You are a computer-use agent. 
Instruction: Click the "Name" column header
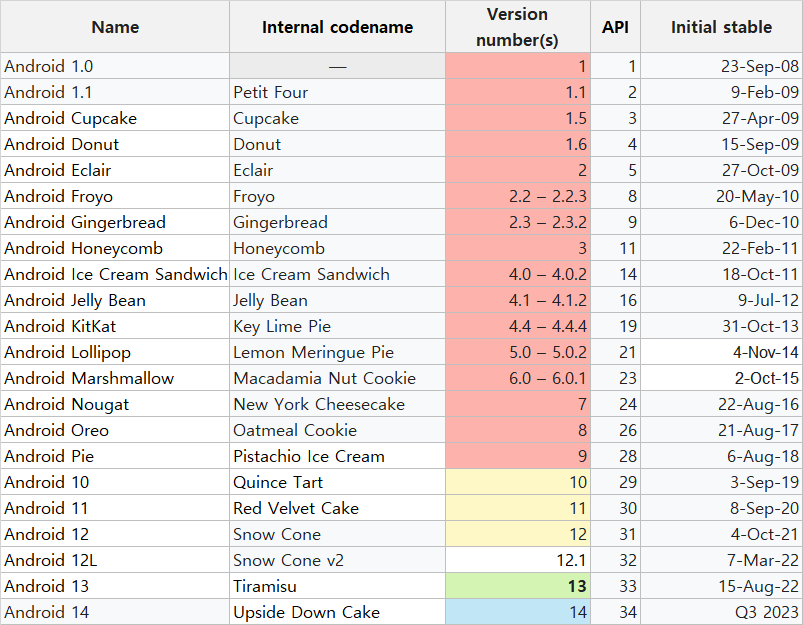115,27
